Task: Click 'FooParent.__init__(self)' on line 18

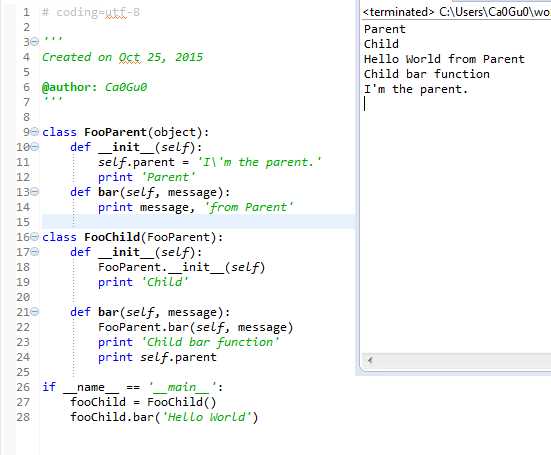Action: point(181,267)
